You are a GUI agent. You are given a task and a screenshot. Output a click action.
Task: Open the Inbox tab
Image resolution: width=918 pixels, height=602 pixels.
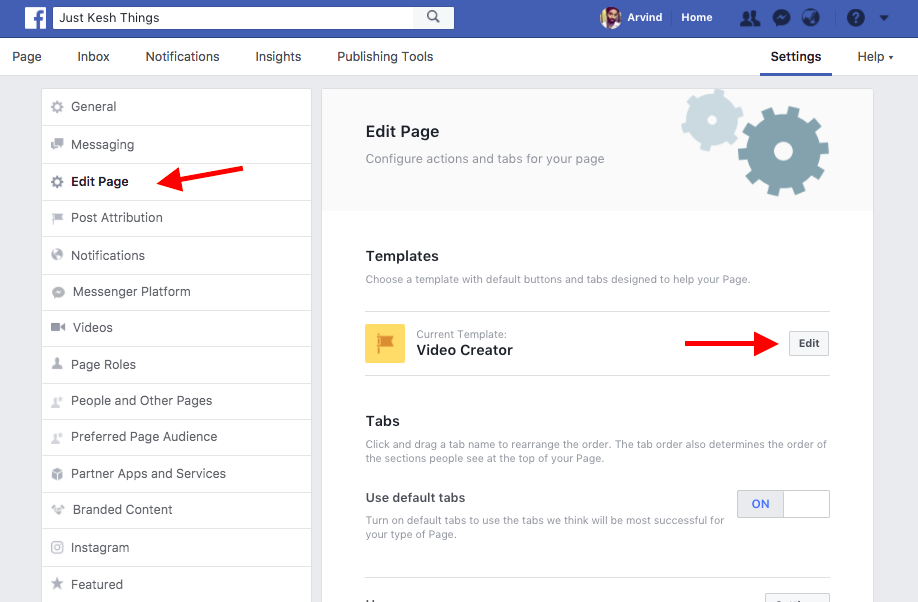[x=93, y=57]
